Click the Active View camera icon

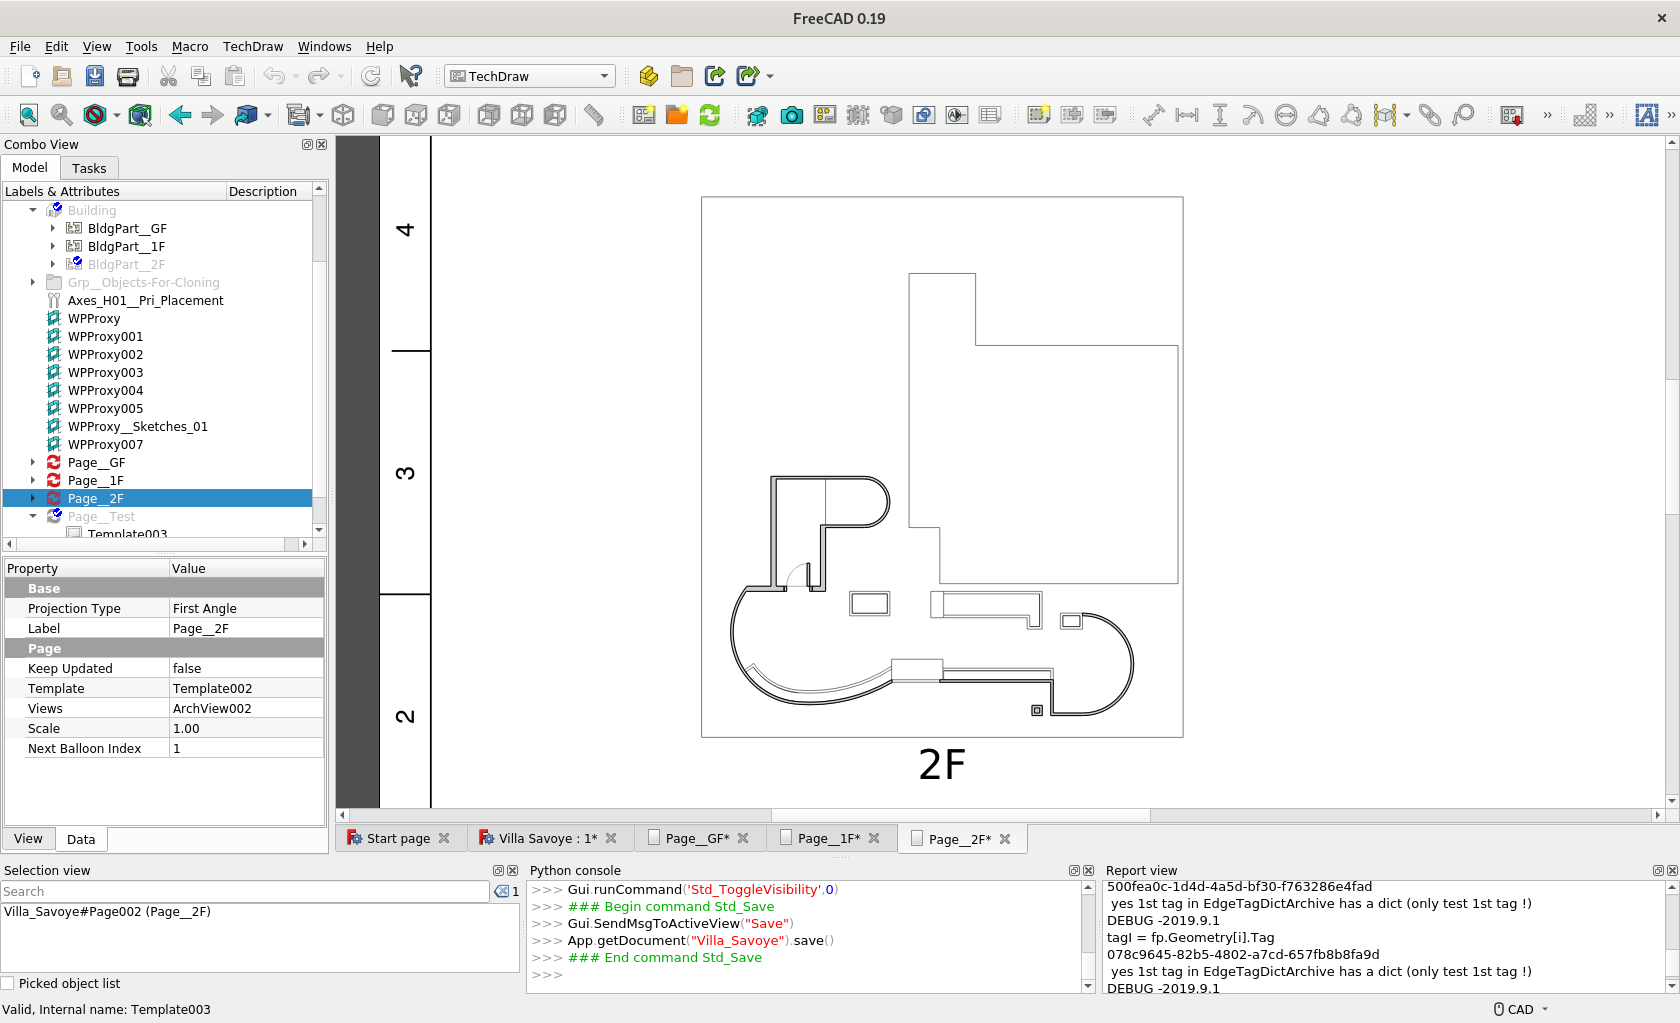coord(792,115)
